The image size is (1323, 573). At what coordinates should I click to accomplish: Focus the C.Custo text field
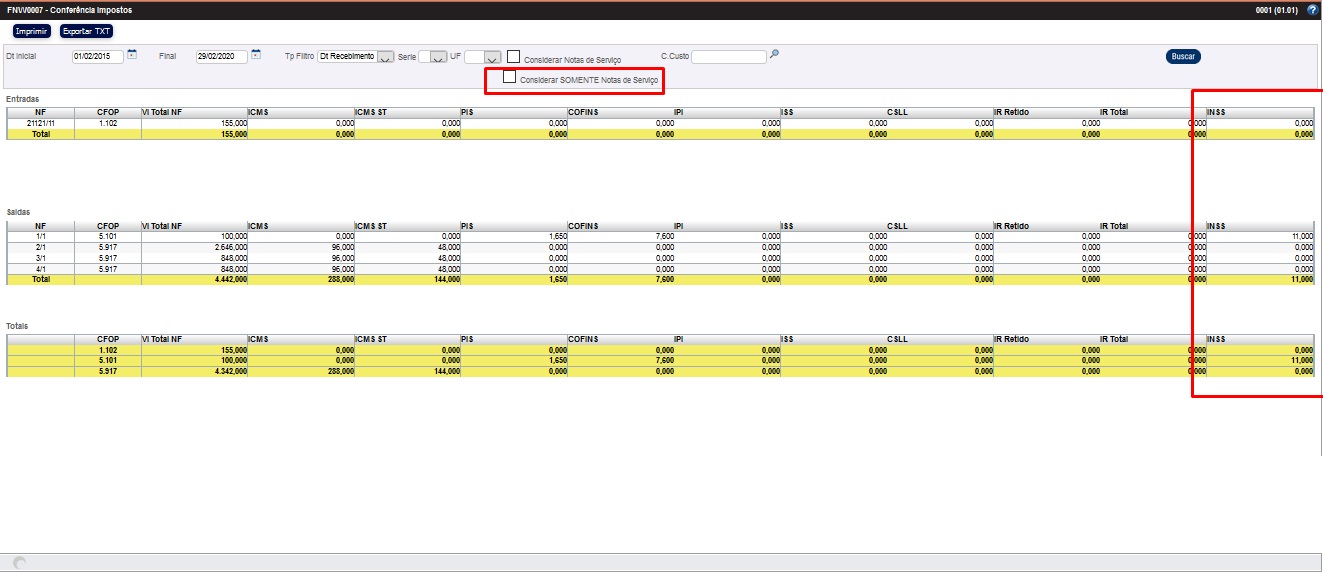coord(729,57)
